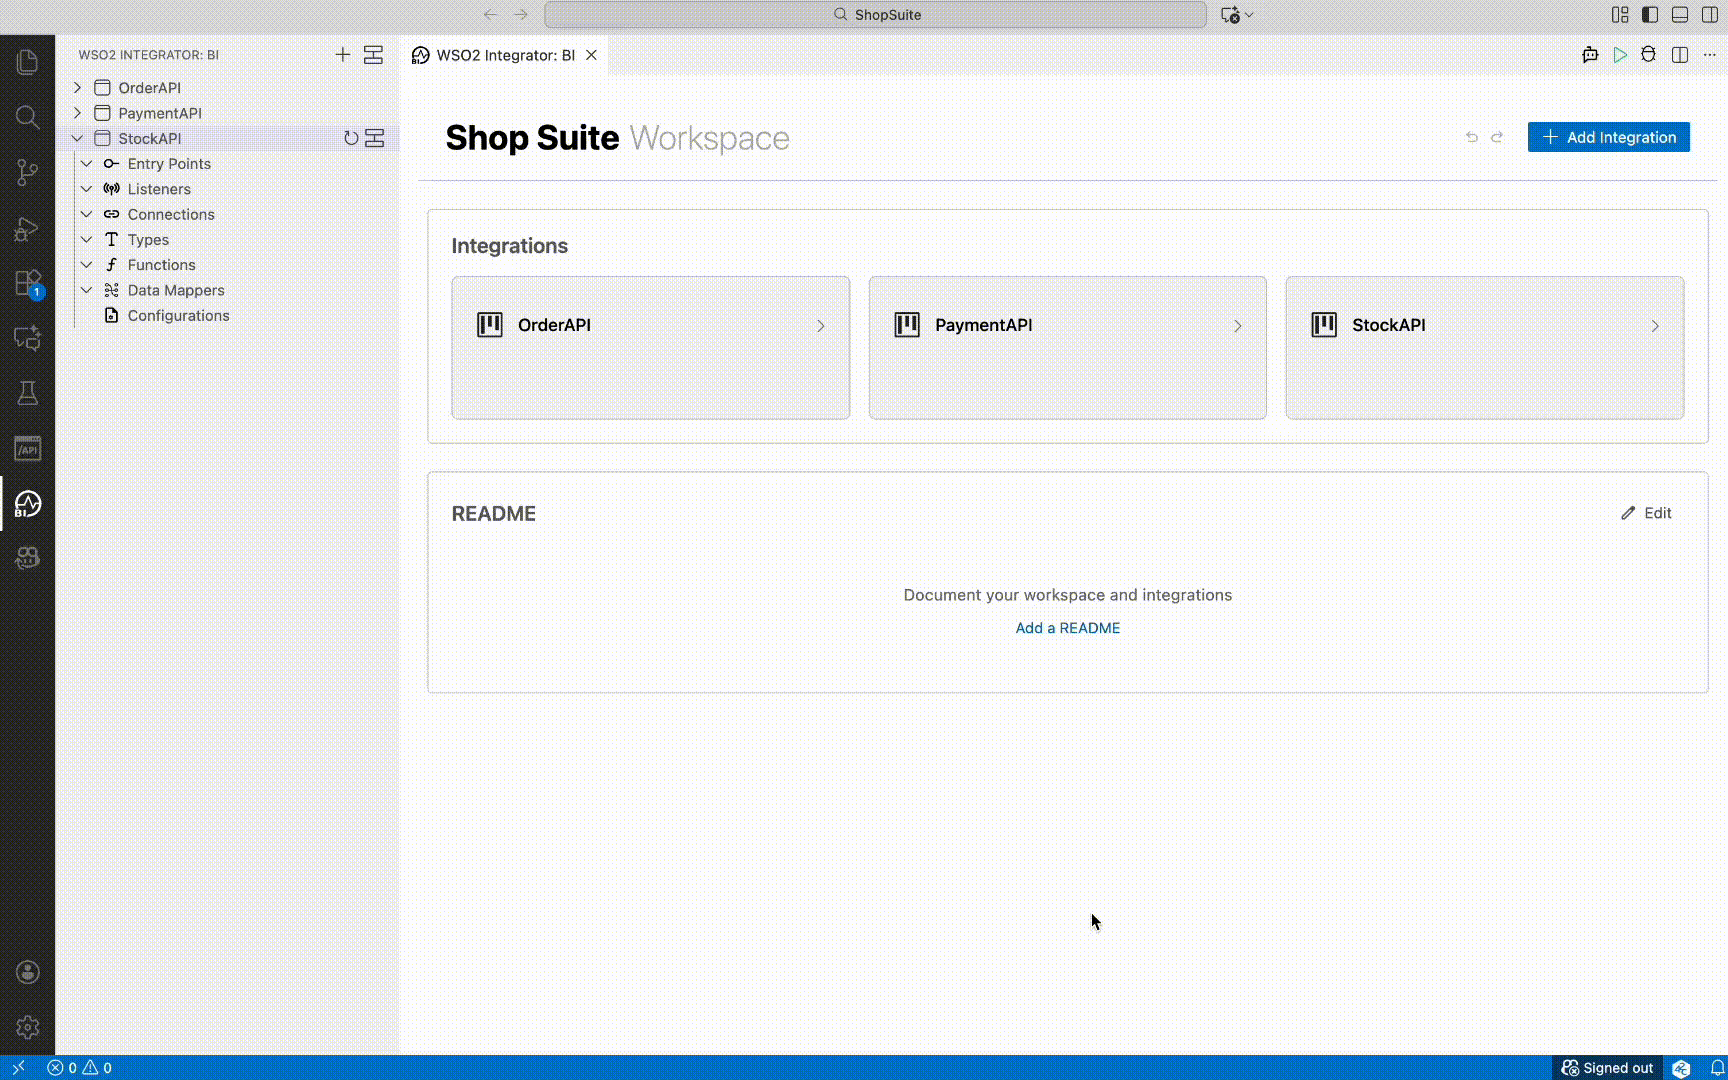Open the AI chat assistant robot icon
This screenshot has width=1728, height=1080.
1589,55
